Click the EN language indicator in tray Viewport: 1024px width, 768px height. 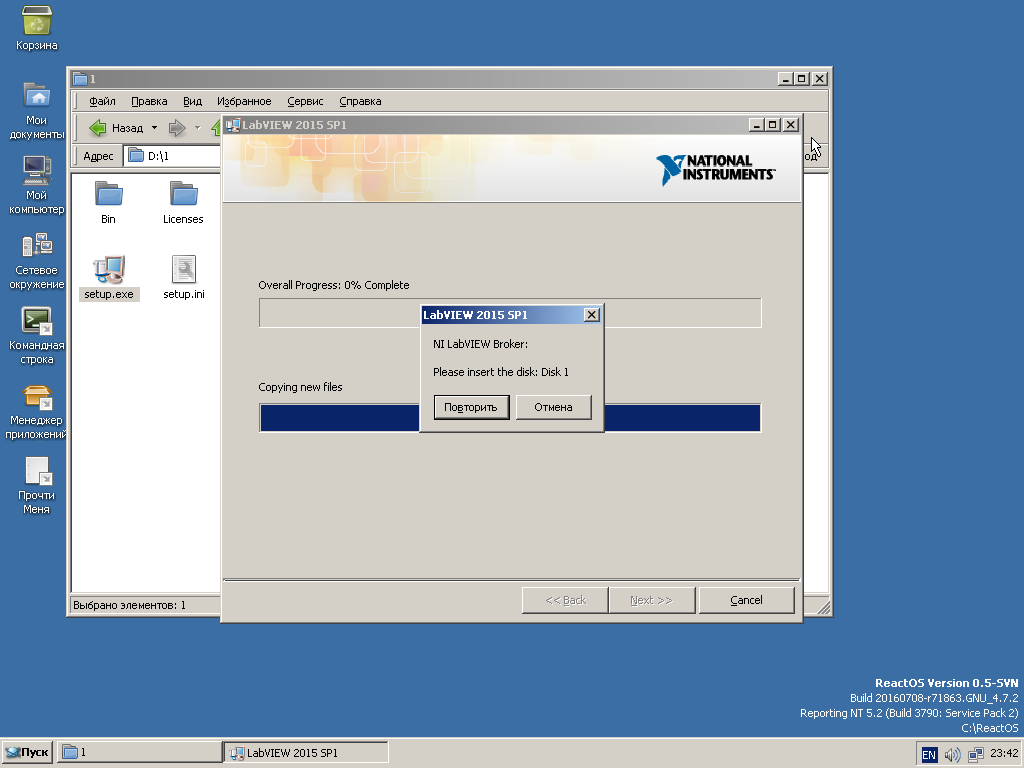click(929, 755)
